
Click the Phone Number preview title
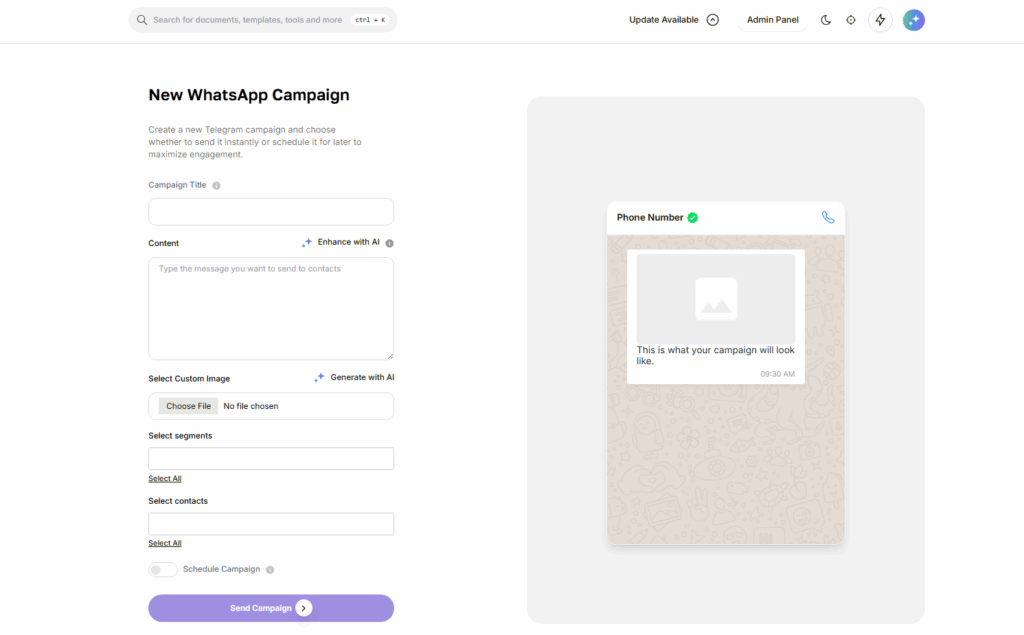point(650,218)
